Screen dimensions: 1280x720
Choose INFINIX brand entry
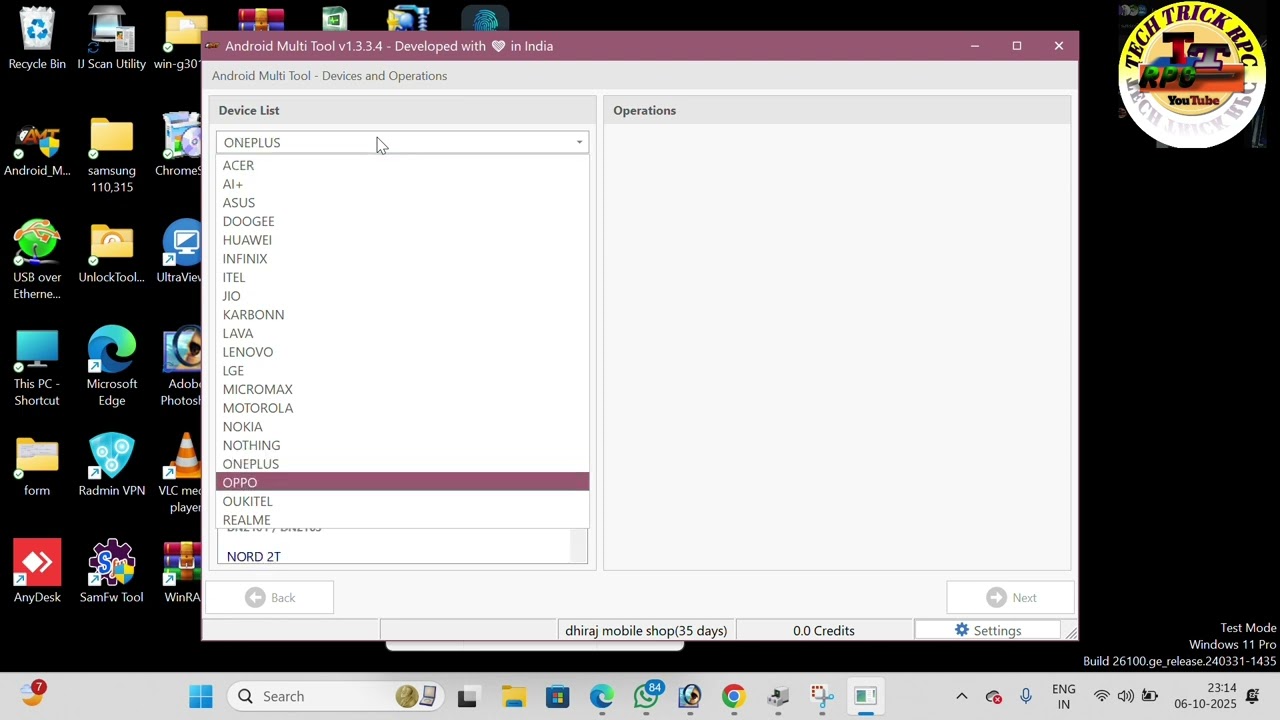pyautogui.click(x=402, y=259)
